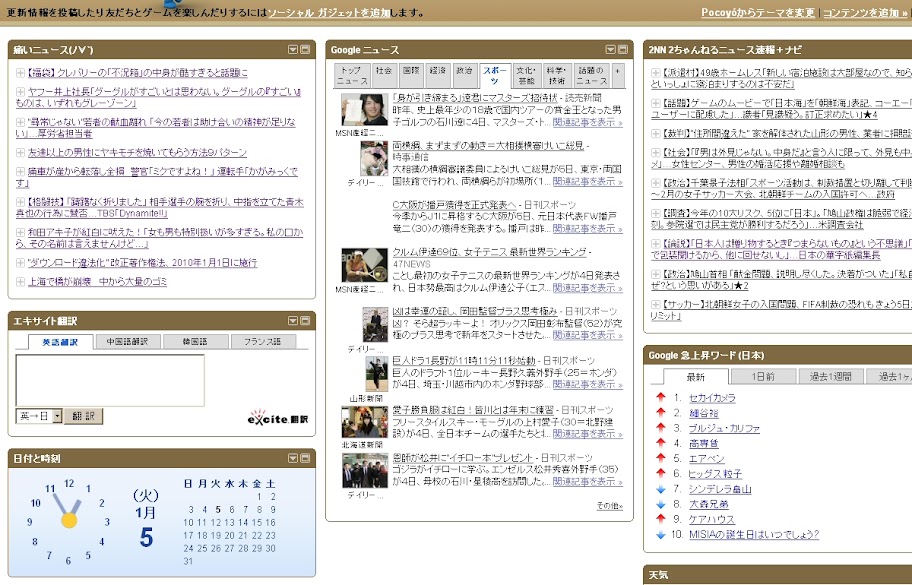Expand the 【調査】 entry in 2NN

(x=656, y=213)
